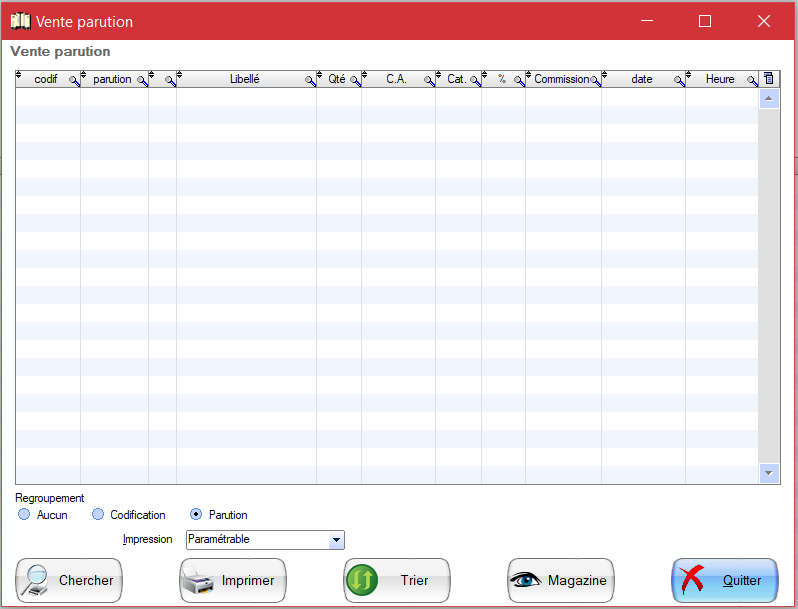
Task: Click the search icon in C.A. column
Action: click(429, 81)
